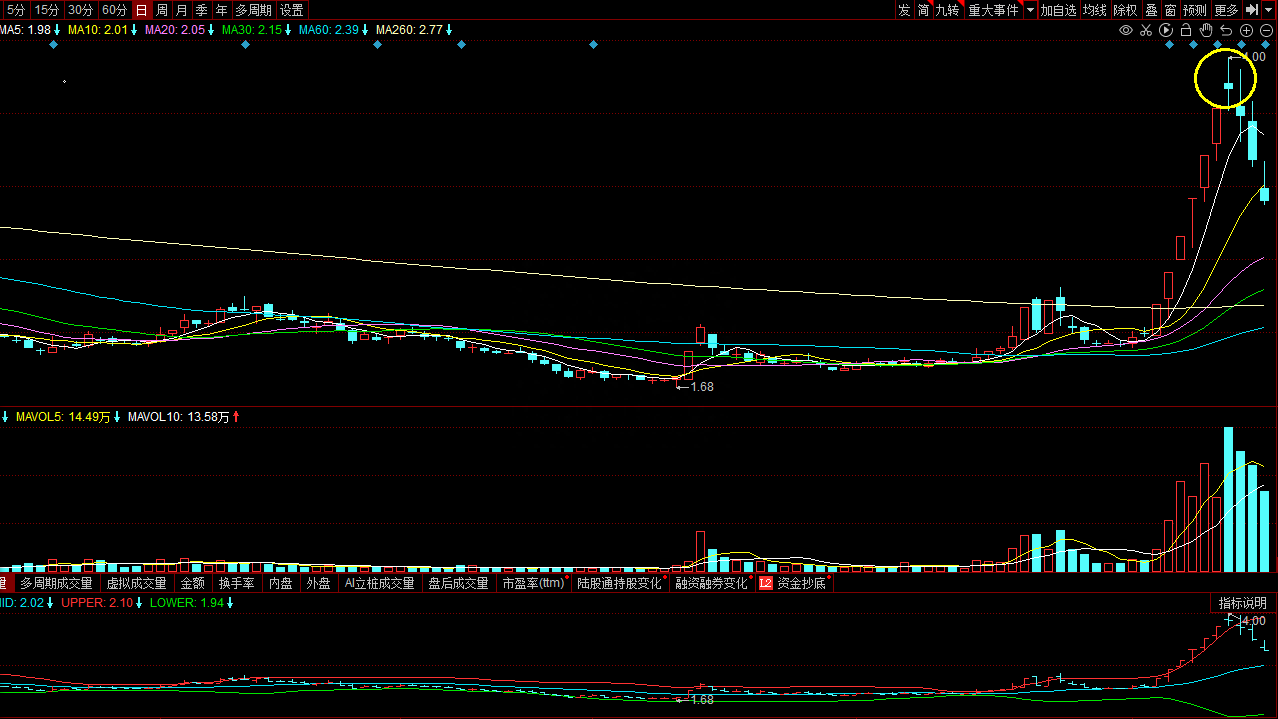Image resolution: width=1278 pixels, height=719 pixels.
Task: Open the dropdown arrow at toolbar's far right
Action: pyautogui.click(x=1269, y=10)
